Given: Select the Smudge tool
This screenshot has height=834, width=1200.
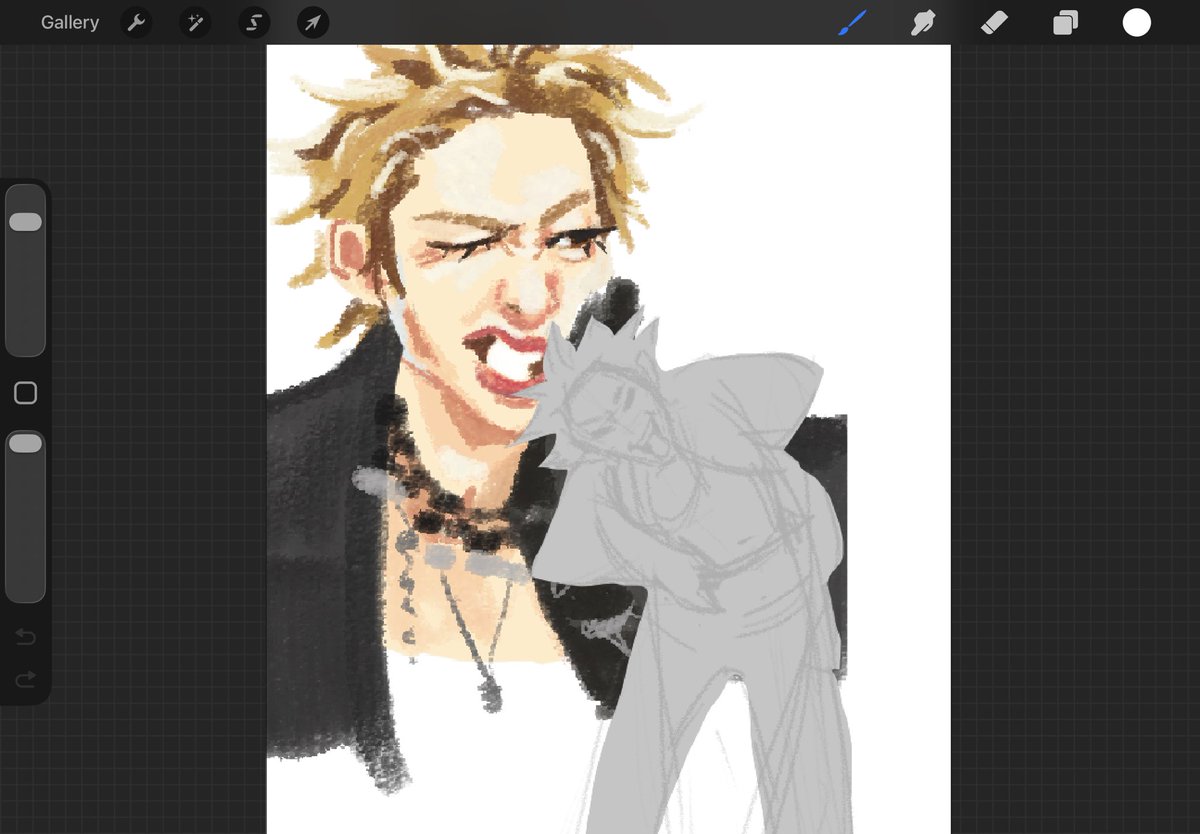Looking at the screenshot, I should [x=922, y=22].
